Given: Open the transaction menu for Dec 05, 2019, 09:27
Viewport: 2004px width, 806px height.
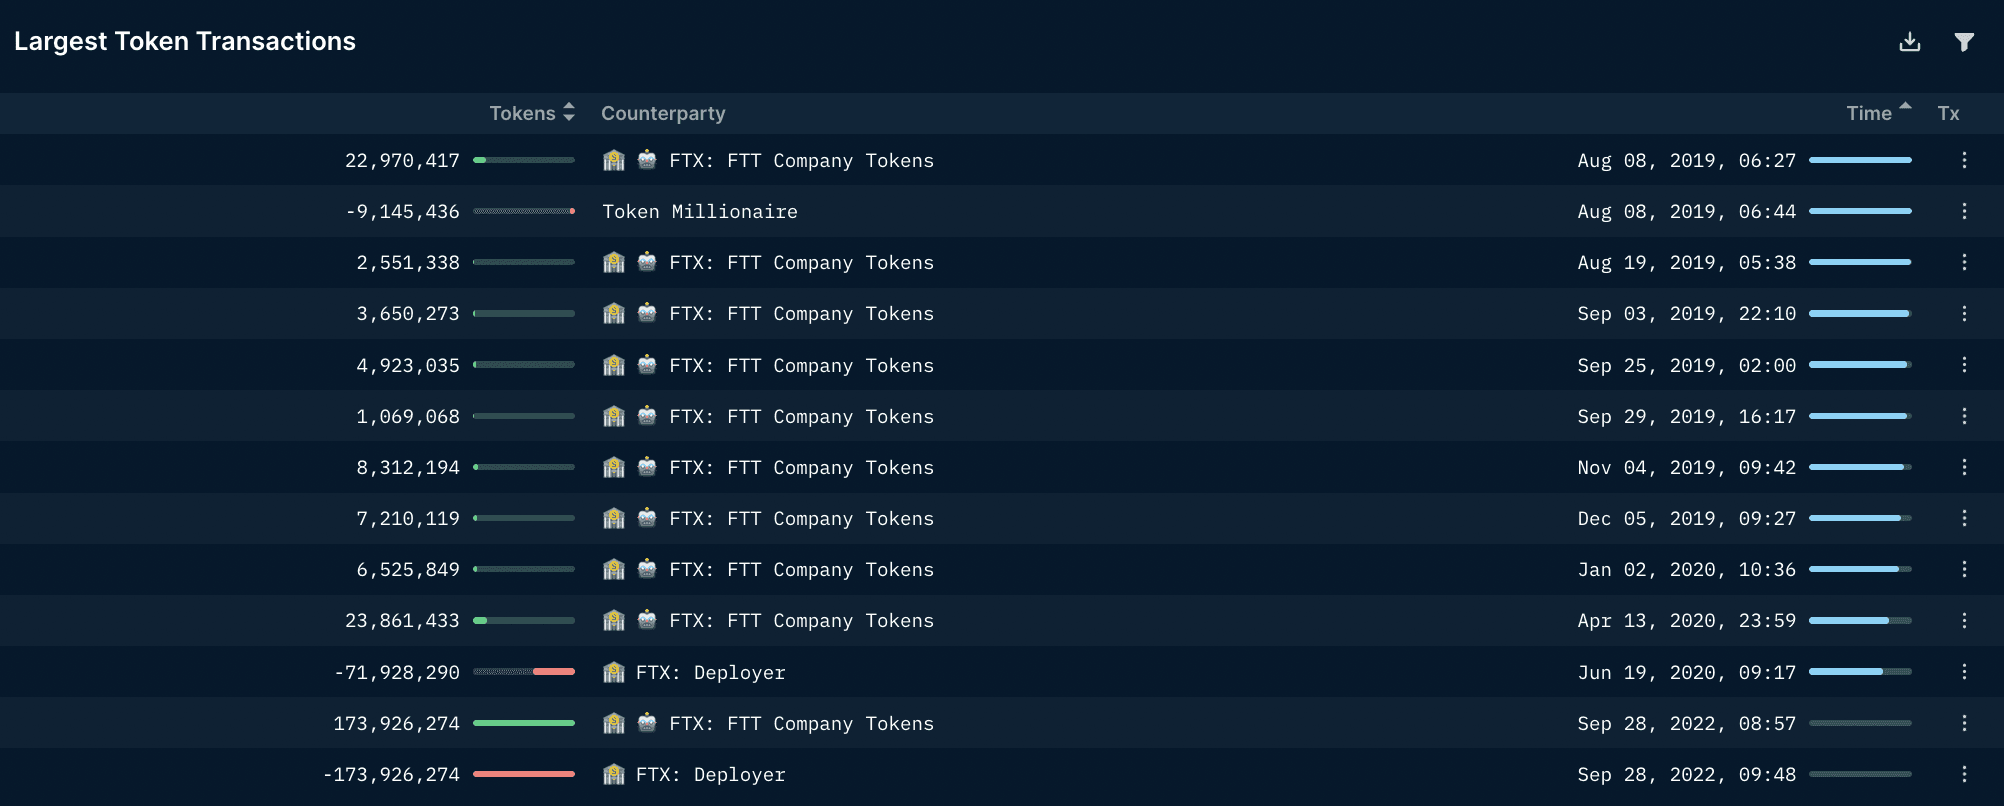Looking at the screenshot, I should (1964, 518).
